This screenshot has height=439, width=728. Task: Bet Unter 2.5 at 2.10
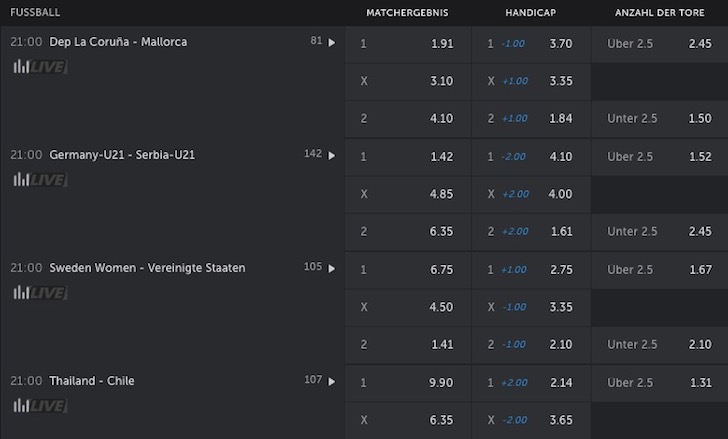(660, 345)
